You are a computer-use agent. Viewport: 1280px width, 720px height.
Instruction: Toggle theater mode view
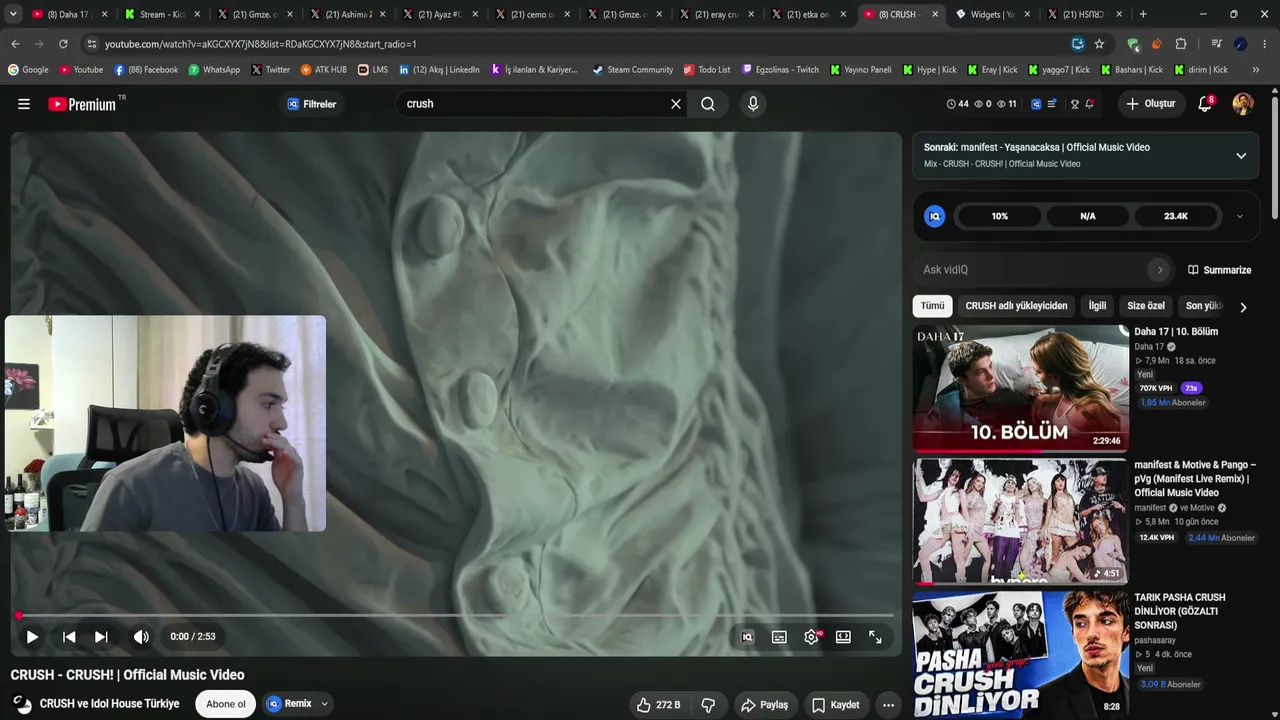pos(843,637)
